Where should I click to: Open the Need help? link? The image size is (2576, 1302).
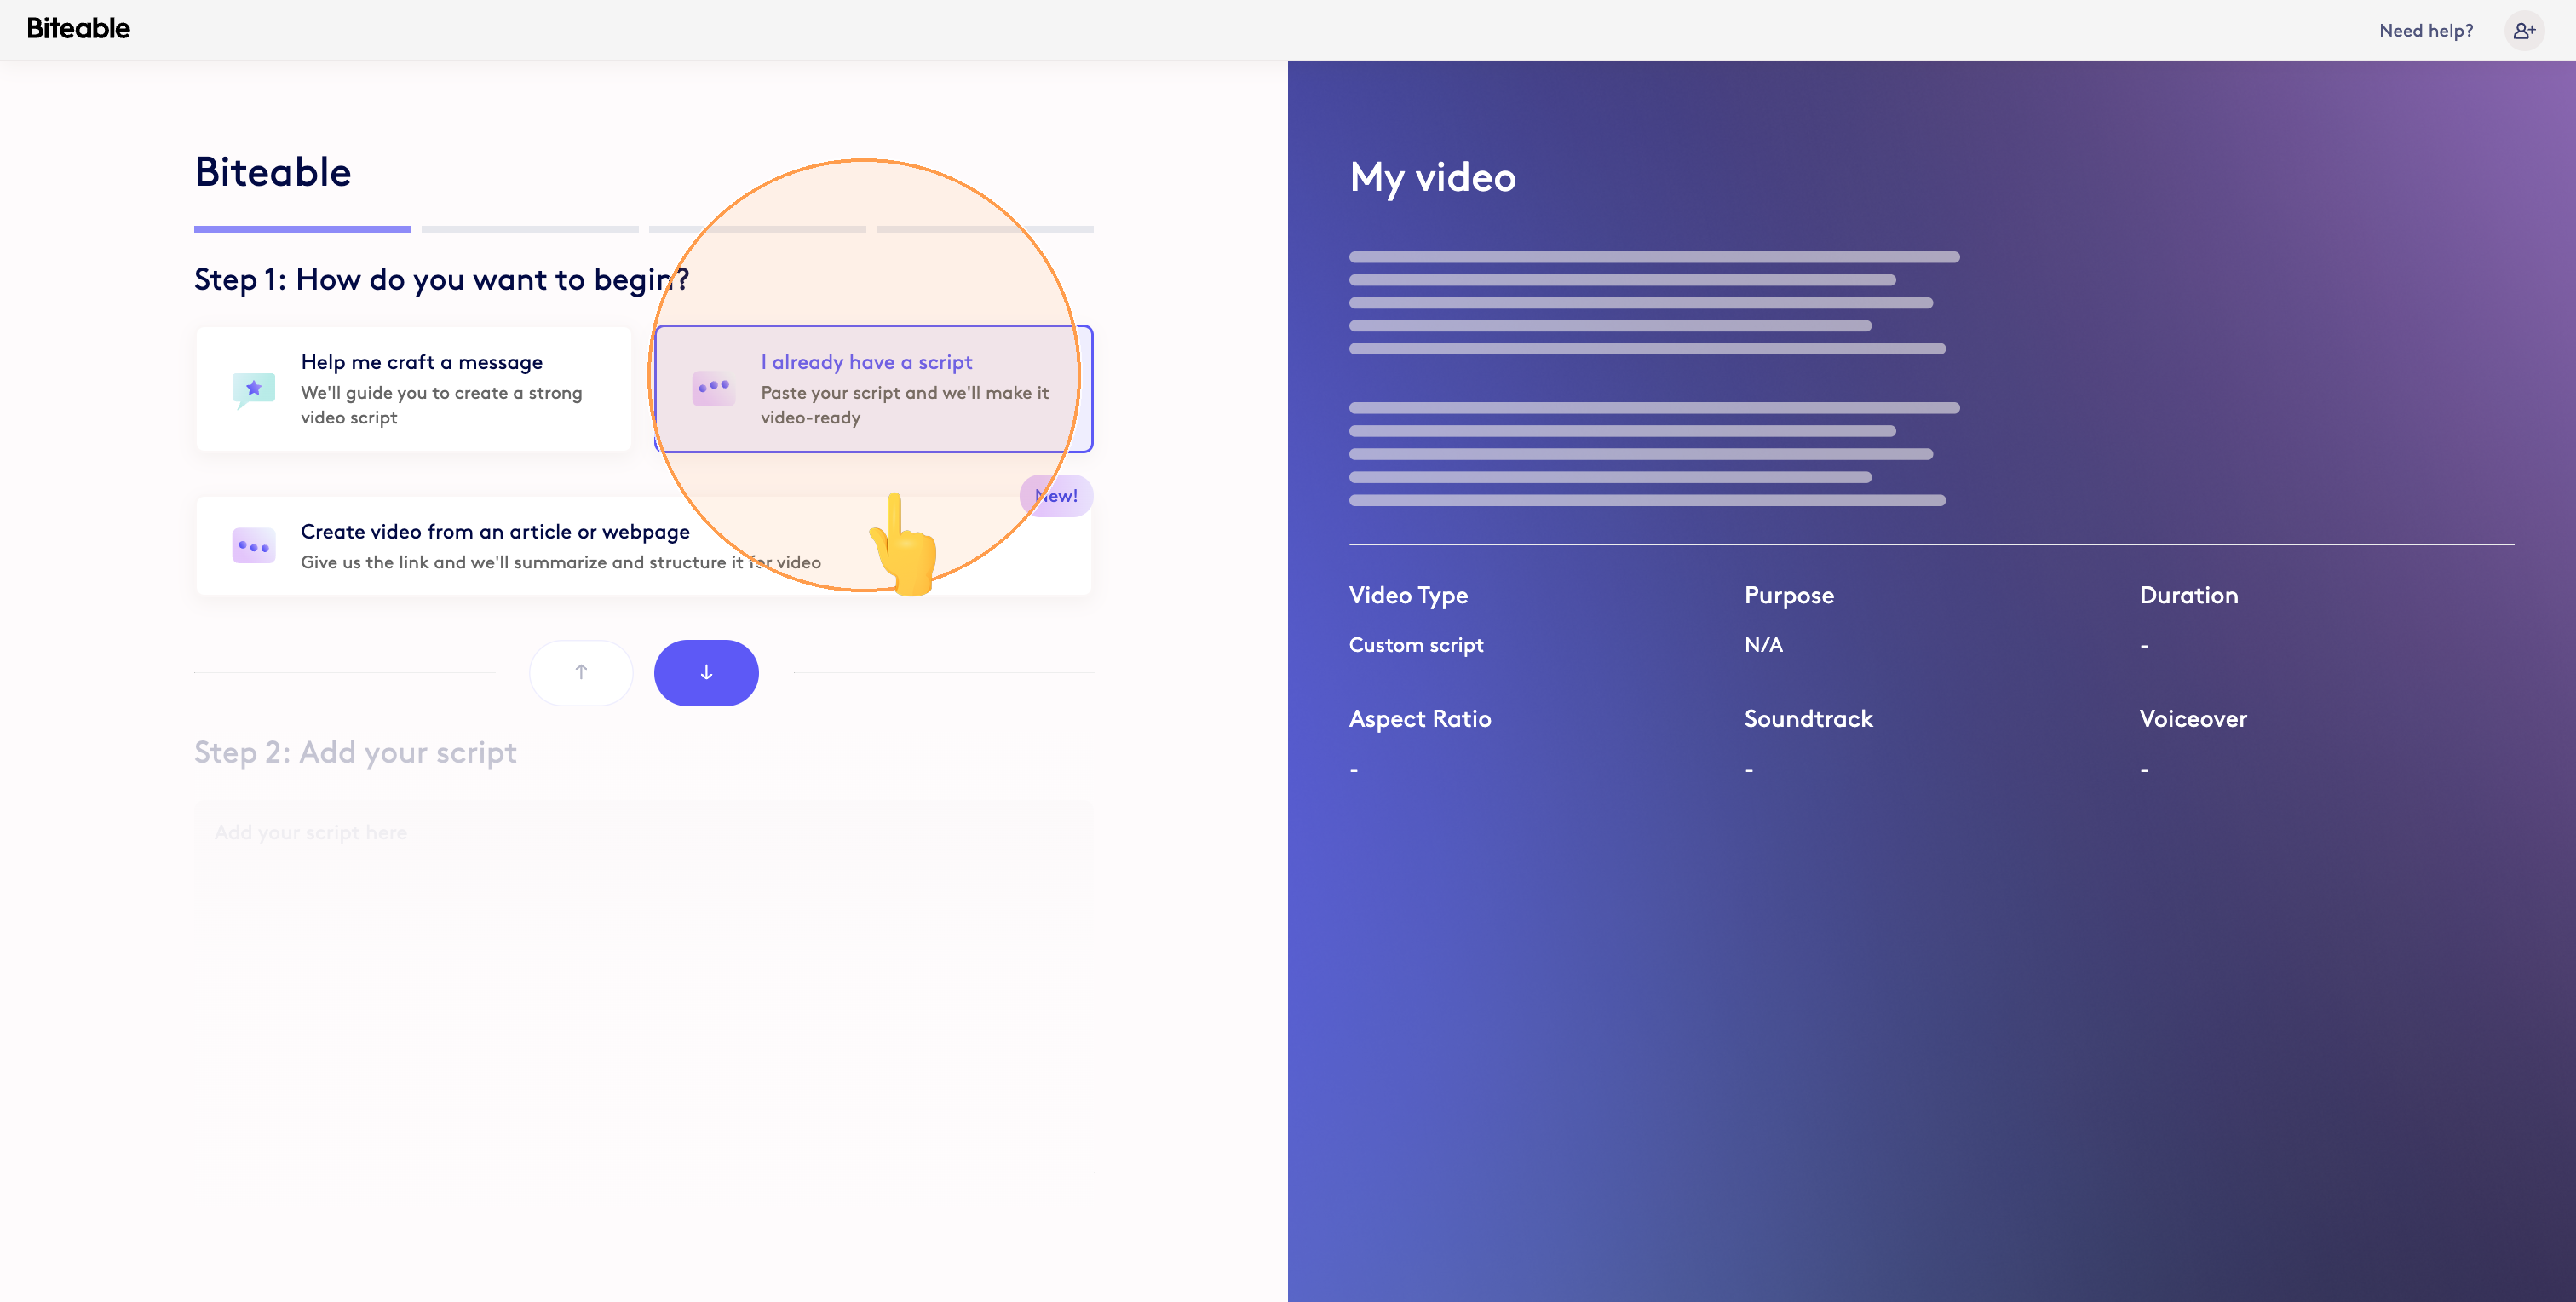click(2426, 30)
